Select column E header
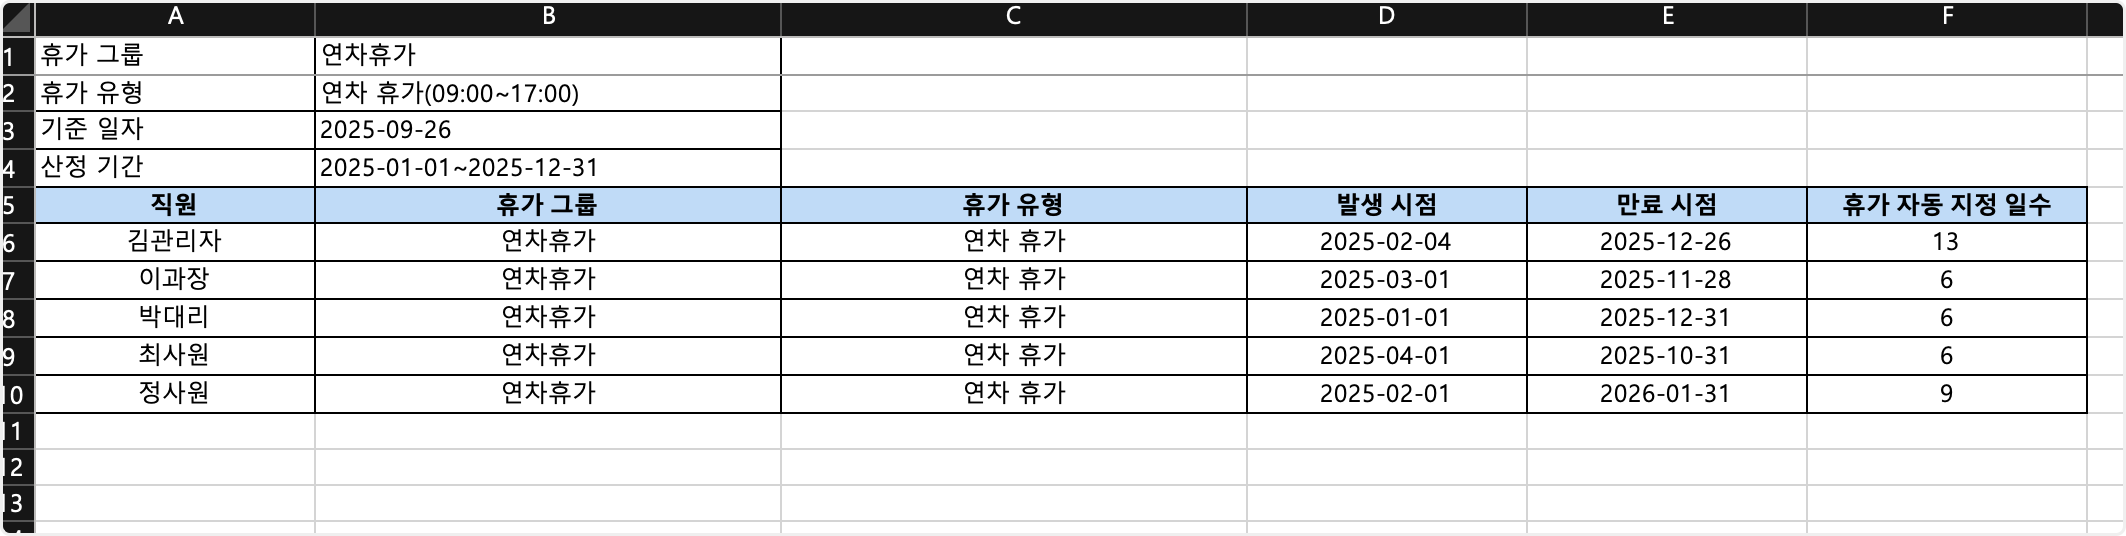Screen dimensions: 2126x536 click(1666, 18)
